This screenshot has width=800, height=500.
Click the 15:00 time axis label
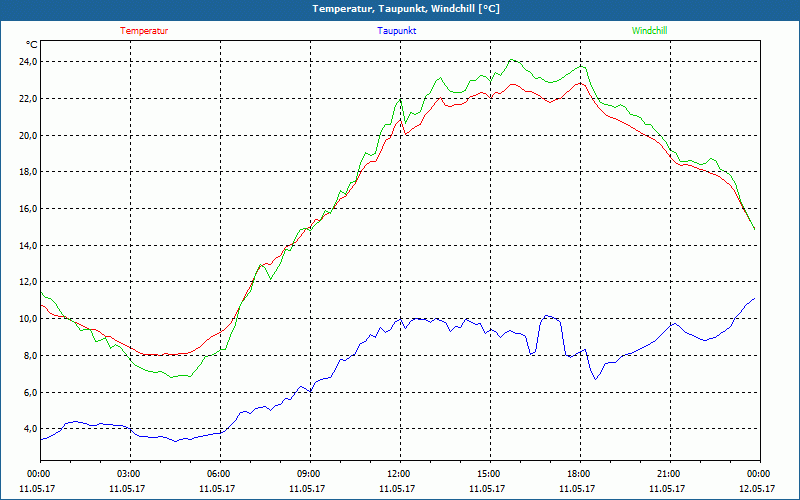pos(490,474)
